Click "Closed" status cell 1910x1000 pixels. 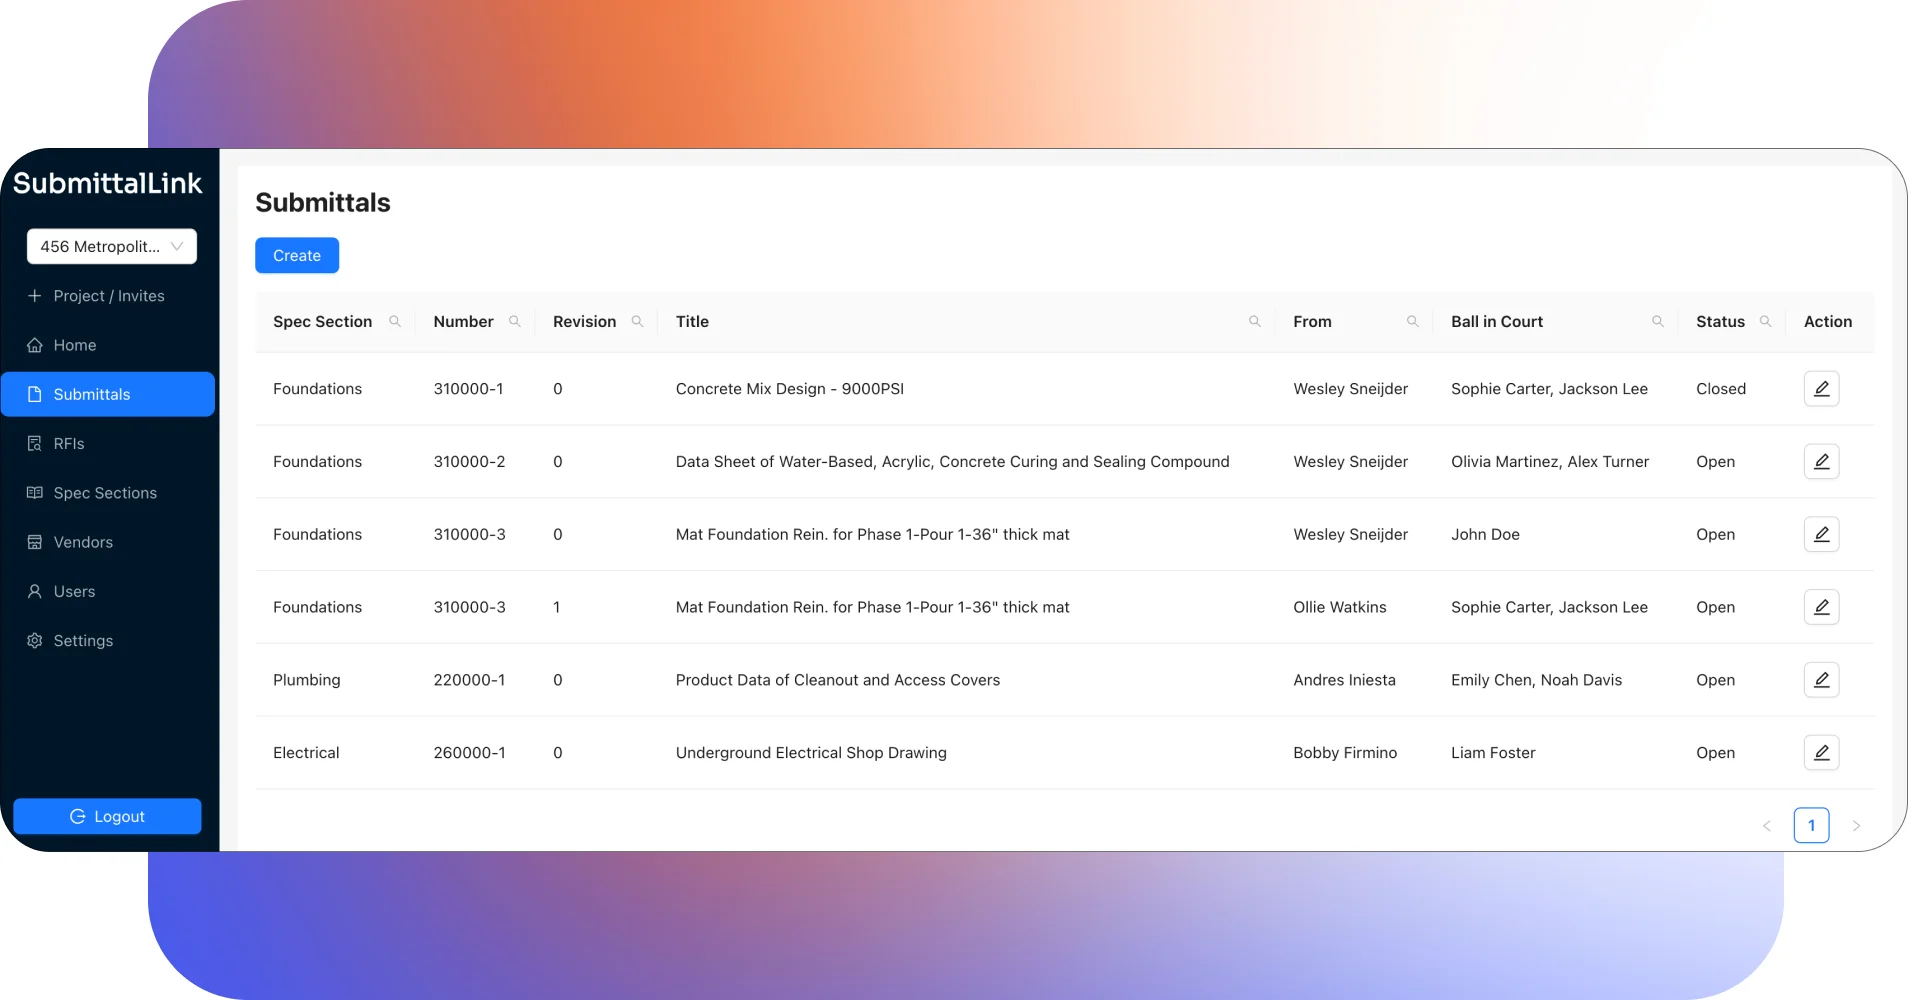point(1721,389)
